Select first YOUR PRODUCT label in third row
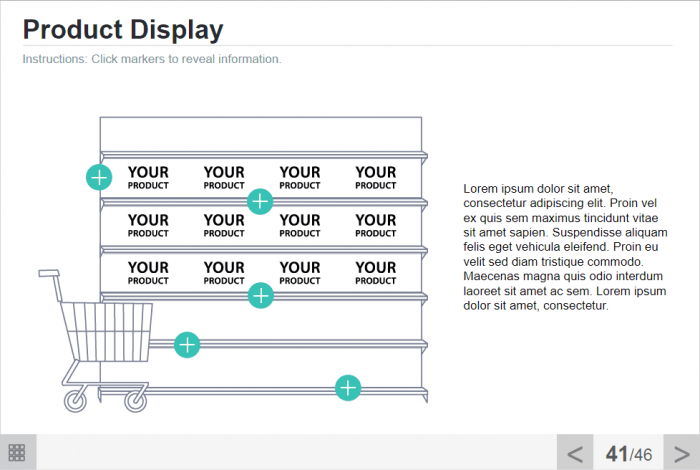The width and height of the screenshot is (700, 470). 148,272
